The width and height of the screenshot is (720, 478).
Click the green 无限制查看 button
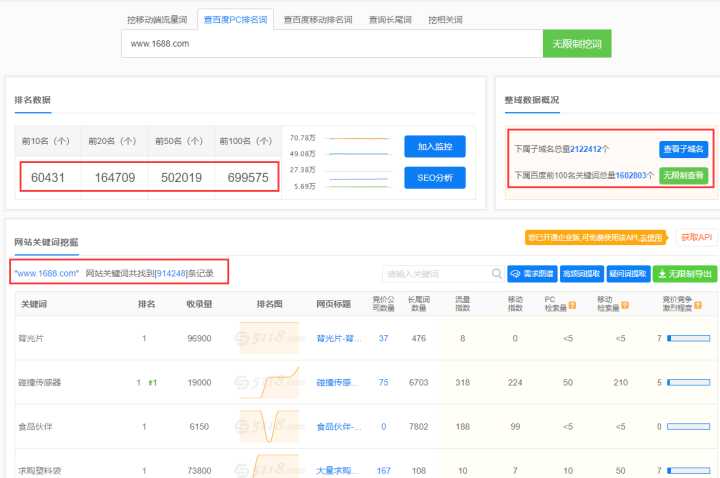pyautogui.click(x=683, y=175)
